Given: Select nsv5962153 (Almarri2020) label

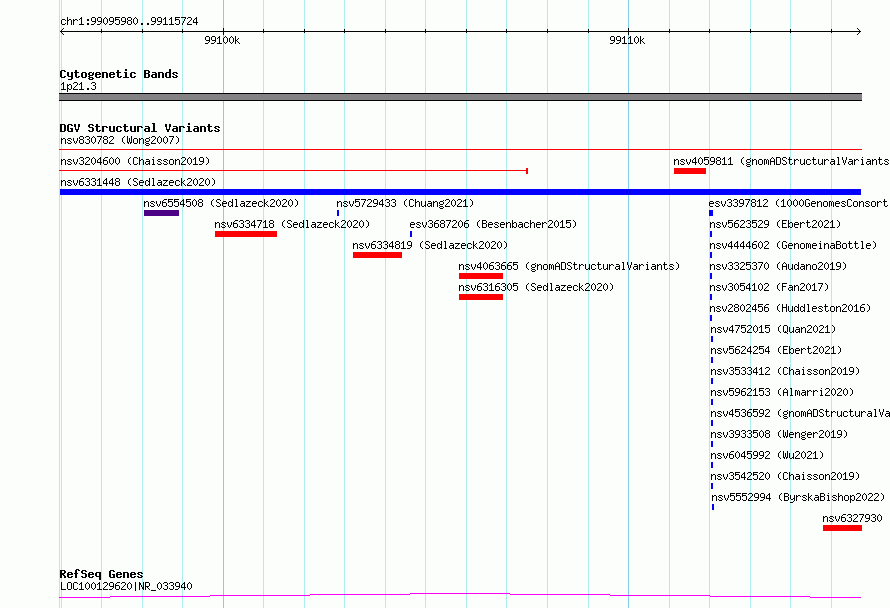Looking at the screenshot, I should click(782, 392).
